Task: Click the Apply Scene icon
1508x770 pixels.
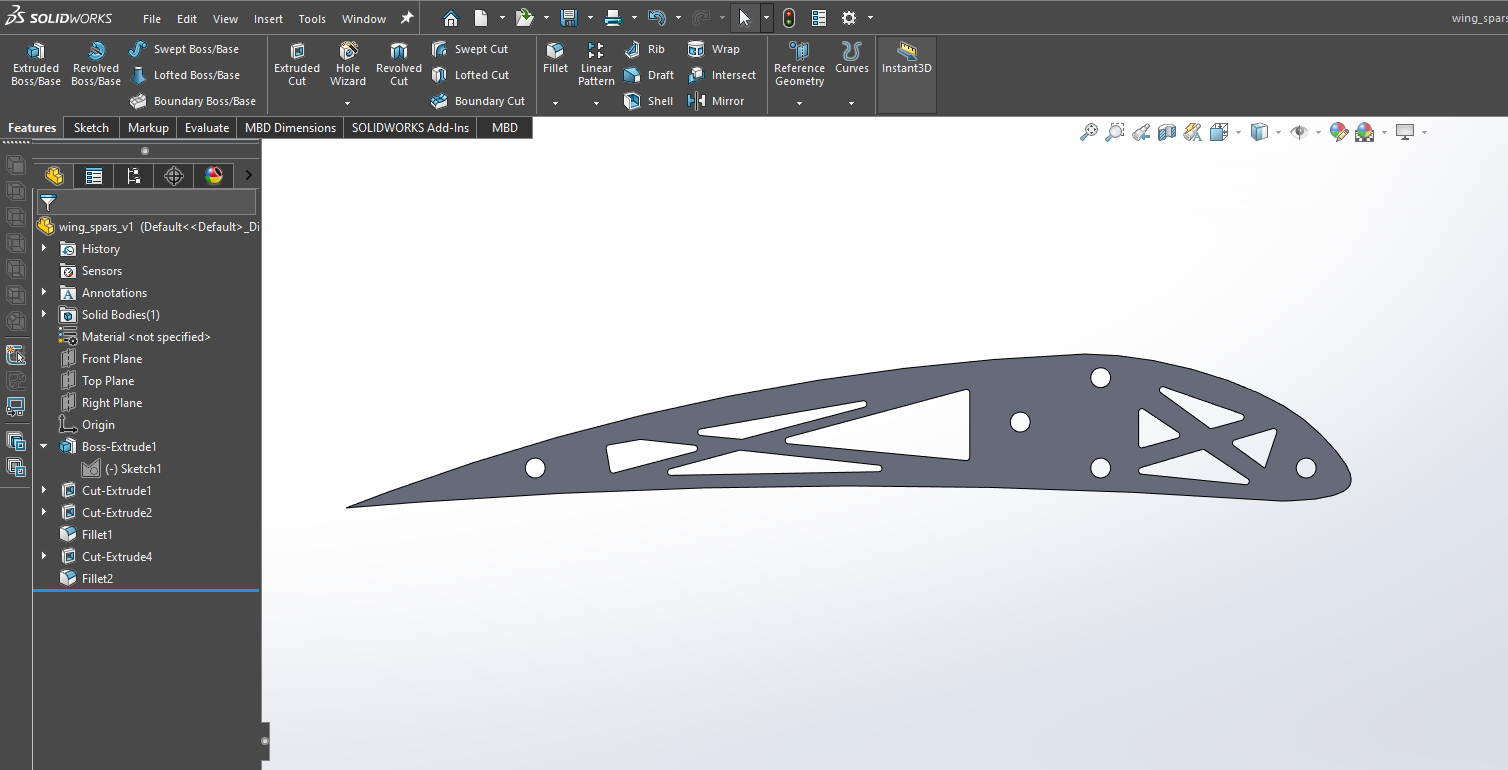Action: pos(1364,132)
